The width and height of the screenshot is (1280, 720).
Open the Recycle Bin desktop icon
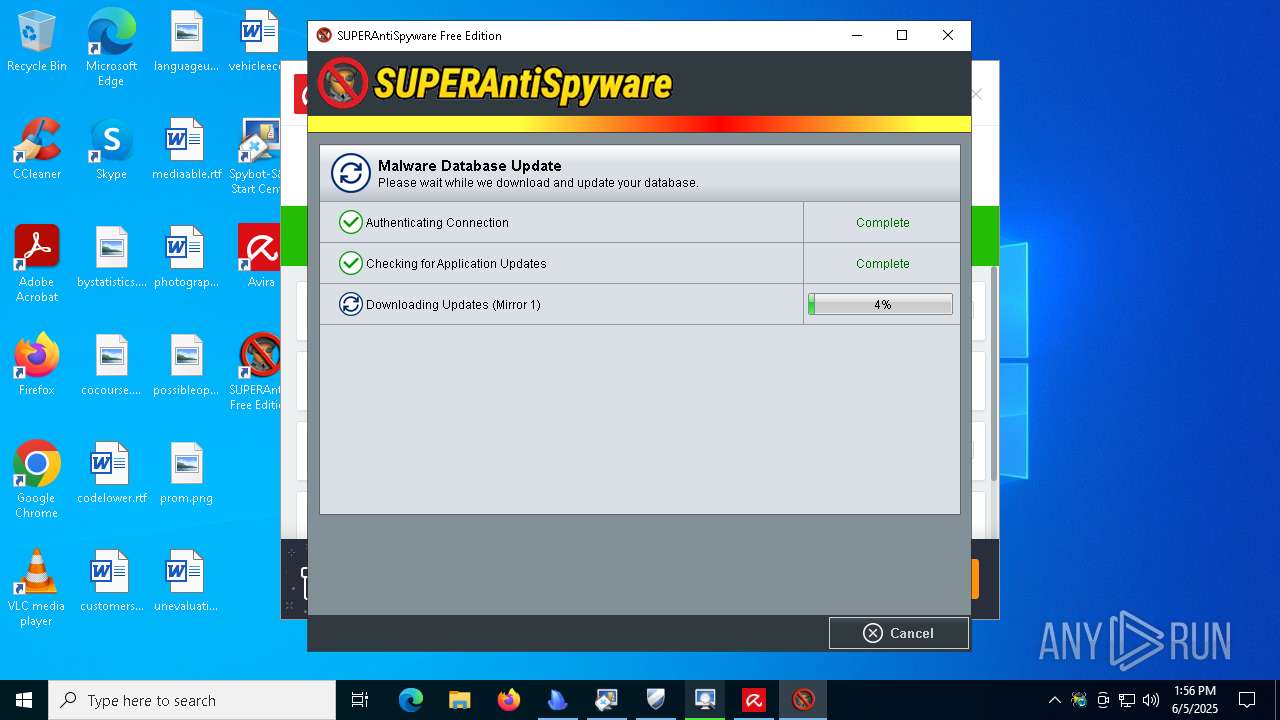coord(37,42)
